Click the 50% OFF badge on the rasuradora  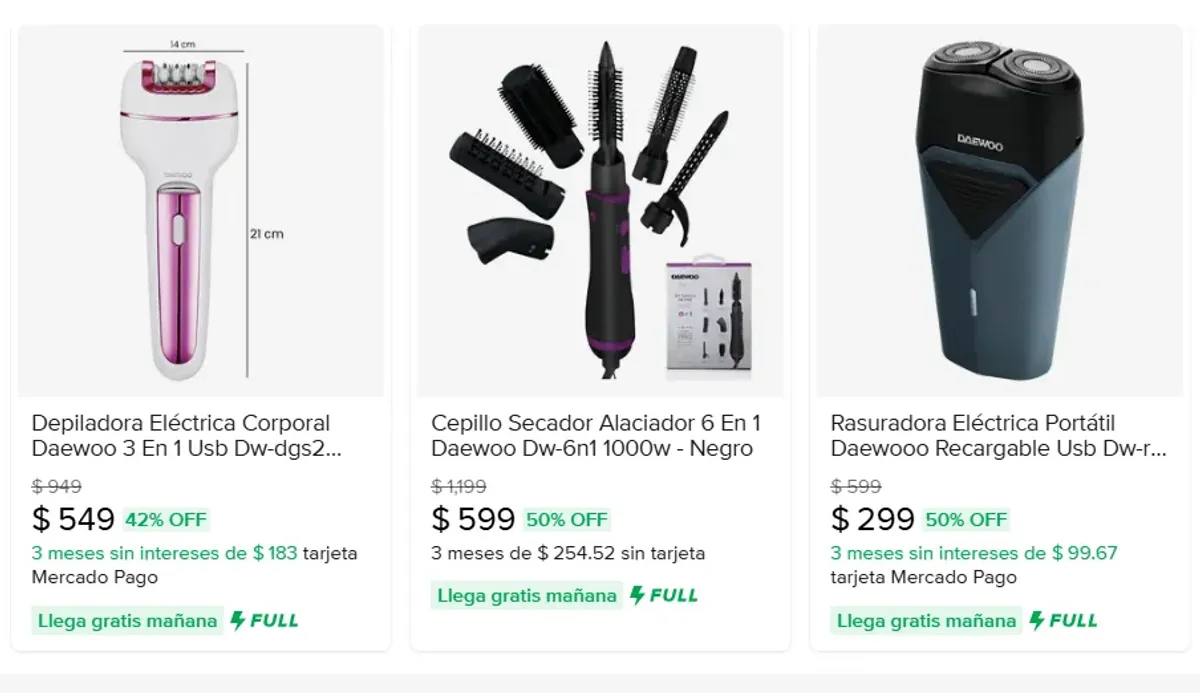966,520
